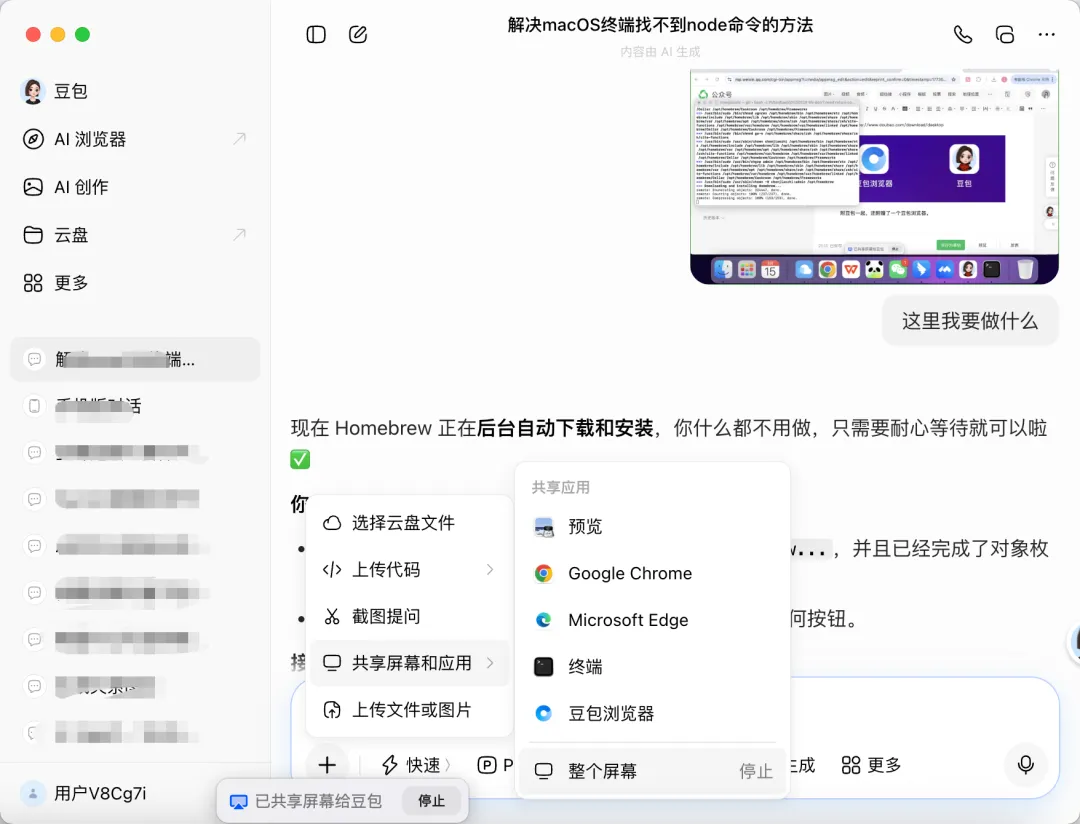
Task: Click the conversation title 解决macOS终端找不到node命令的方法
Action: pyautogui.click(x=660, y=25)
